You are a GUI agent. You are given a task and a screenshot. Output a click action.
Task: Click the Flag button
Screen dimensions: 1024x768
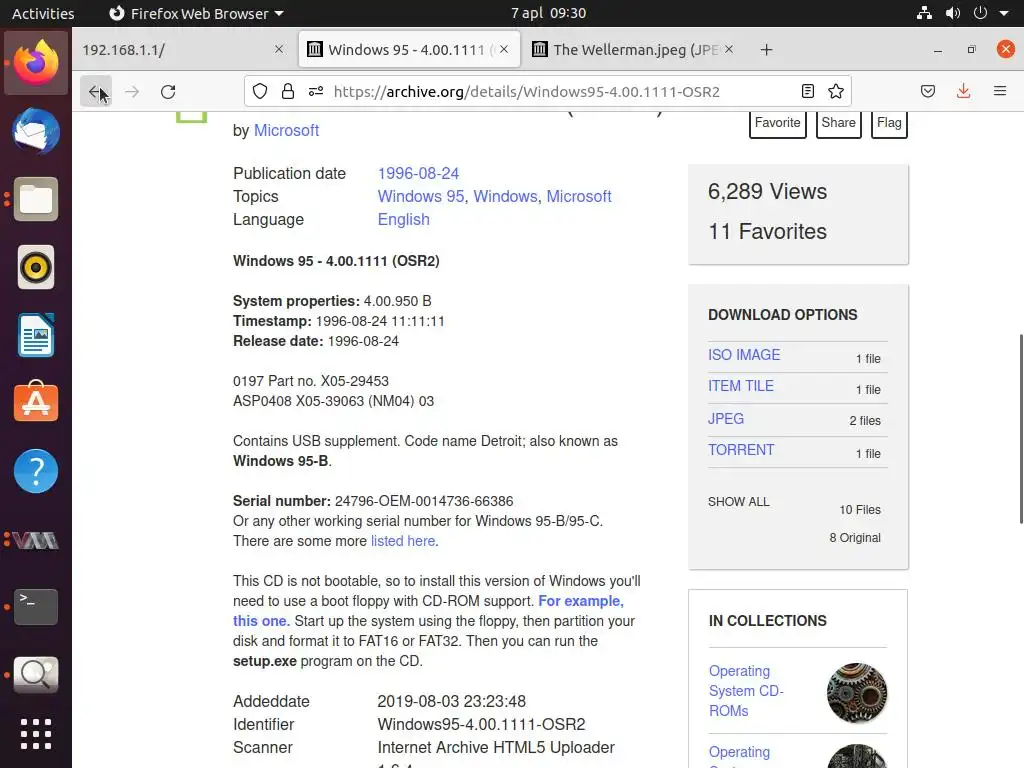pyautogui.click(x=889, y=123)
